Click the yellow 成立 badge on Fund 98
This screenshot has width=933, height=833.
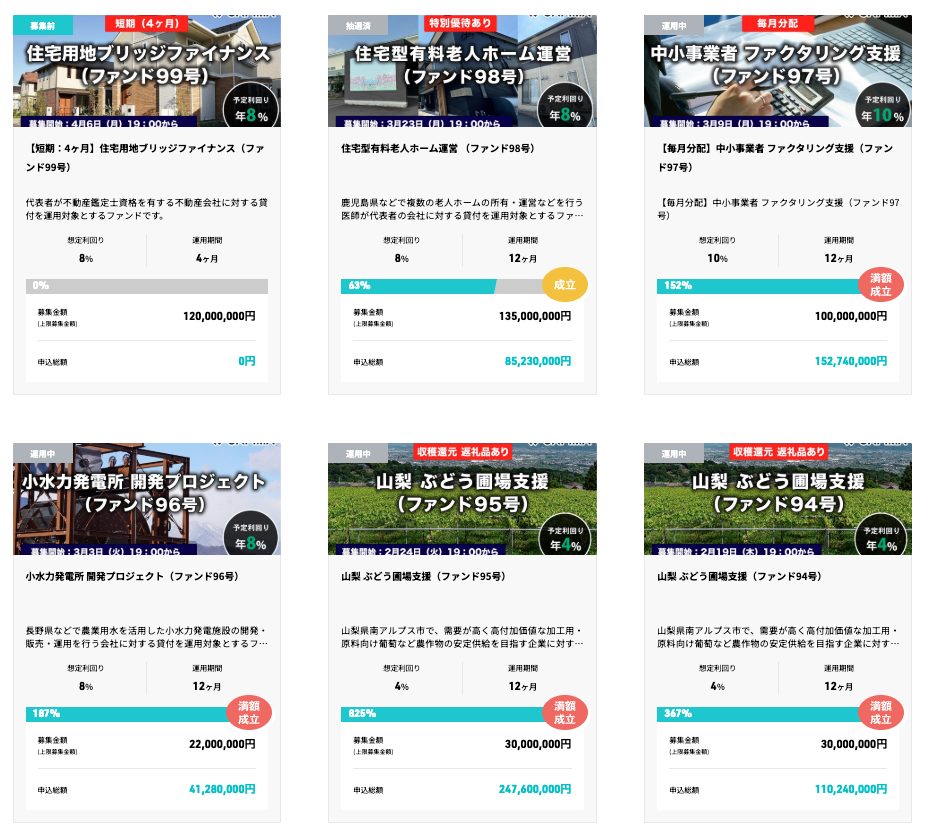click(x=565, y=285)
